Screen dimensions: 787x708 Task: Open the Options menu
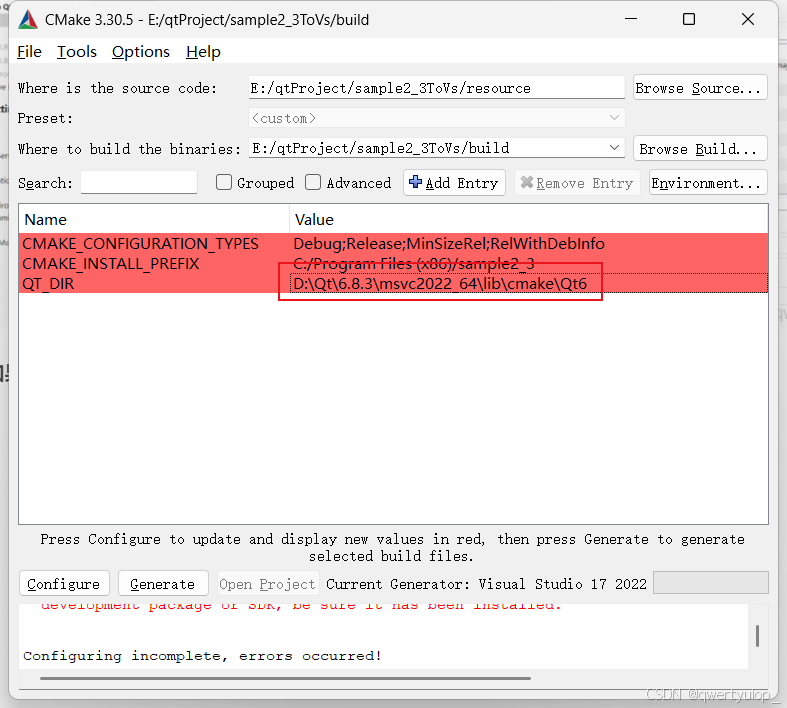tap(141, 52)
